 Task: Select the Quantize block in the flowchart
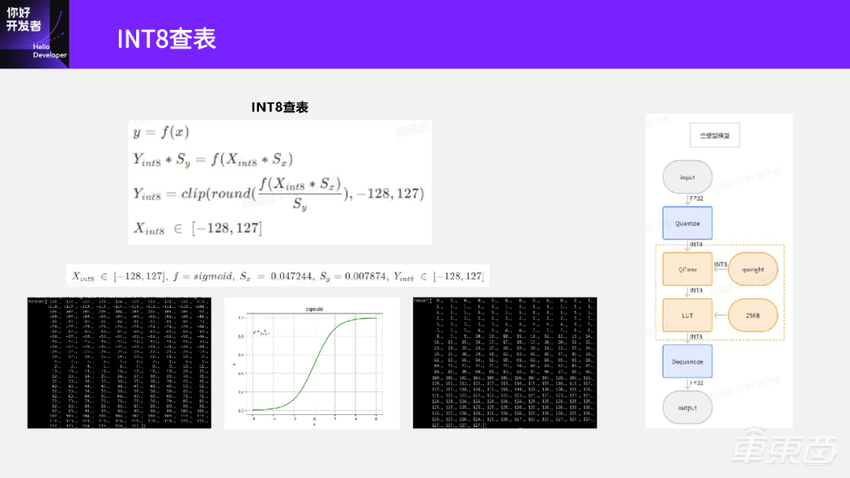click(687, 223)
